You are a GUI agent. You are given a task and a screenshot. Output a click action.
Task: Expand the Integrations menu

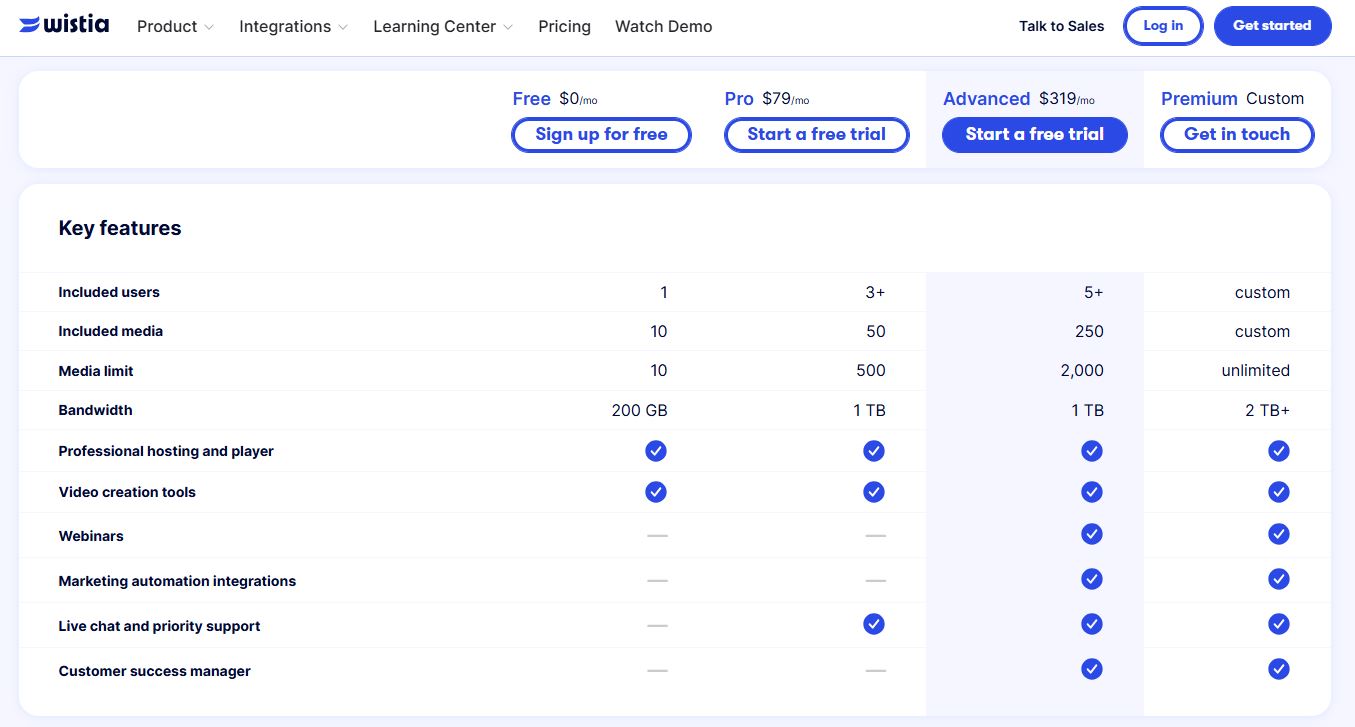click(293, 26)
